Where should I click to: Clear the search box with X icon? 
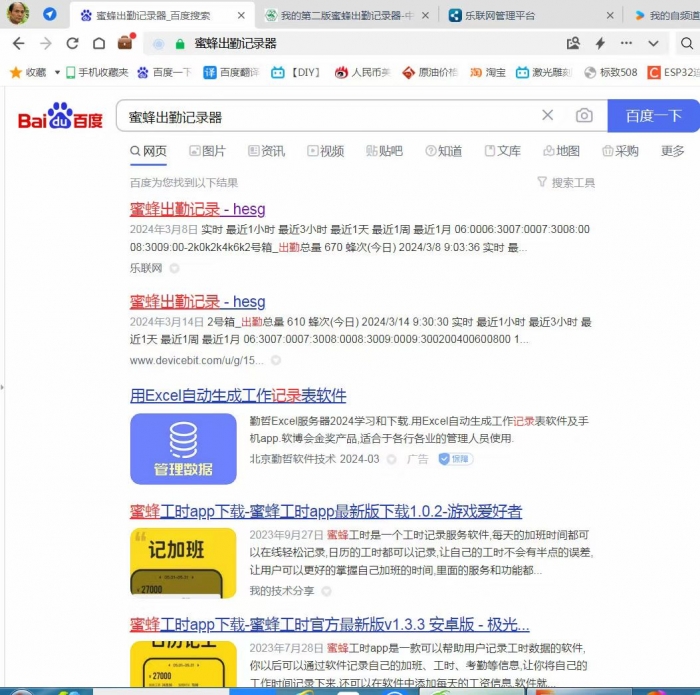coord(547,116)
